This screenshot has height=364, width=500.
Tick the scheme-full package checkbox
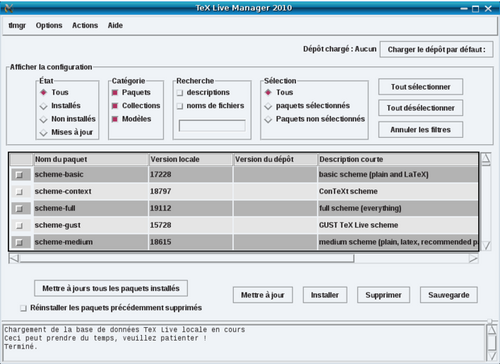[20, 209]
